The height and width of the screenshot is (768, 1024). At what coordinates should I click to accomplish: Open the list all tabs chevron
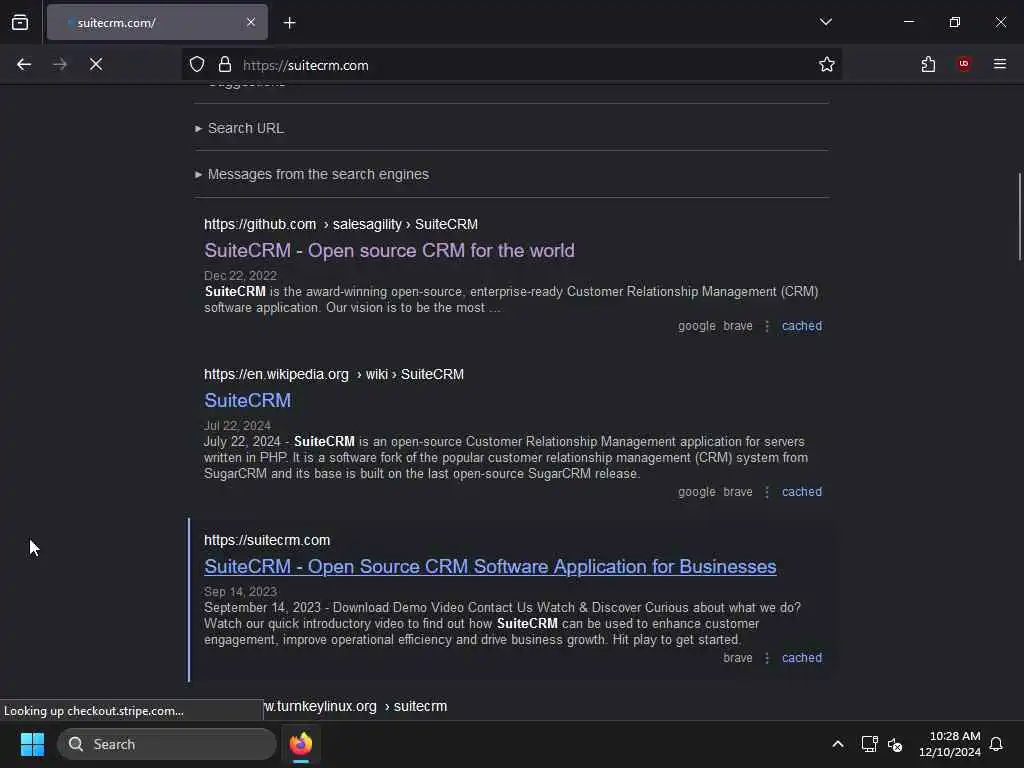pyautogui.click(x=825, y=22)
